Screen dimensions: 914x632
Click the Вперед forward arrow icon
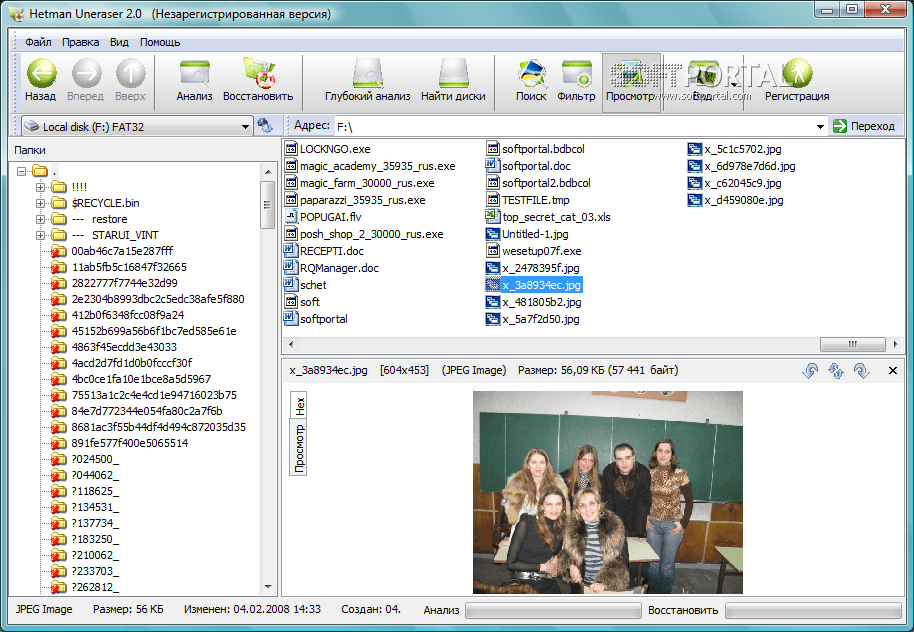click(x=86, y=74)
